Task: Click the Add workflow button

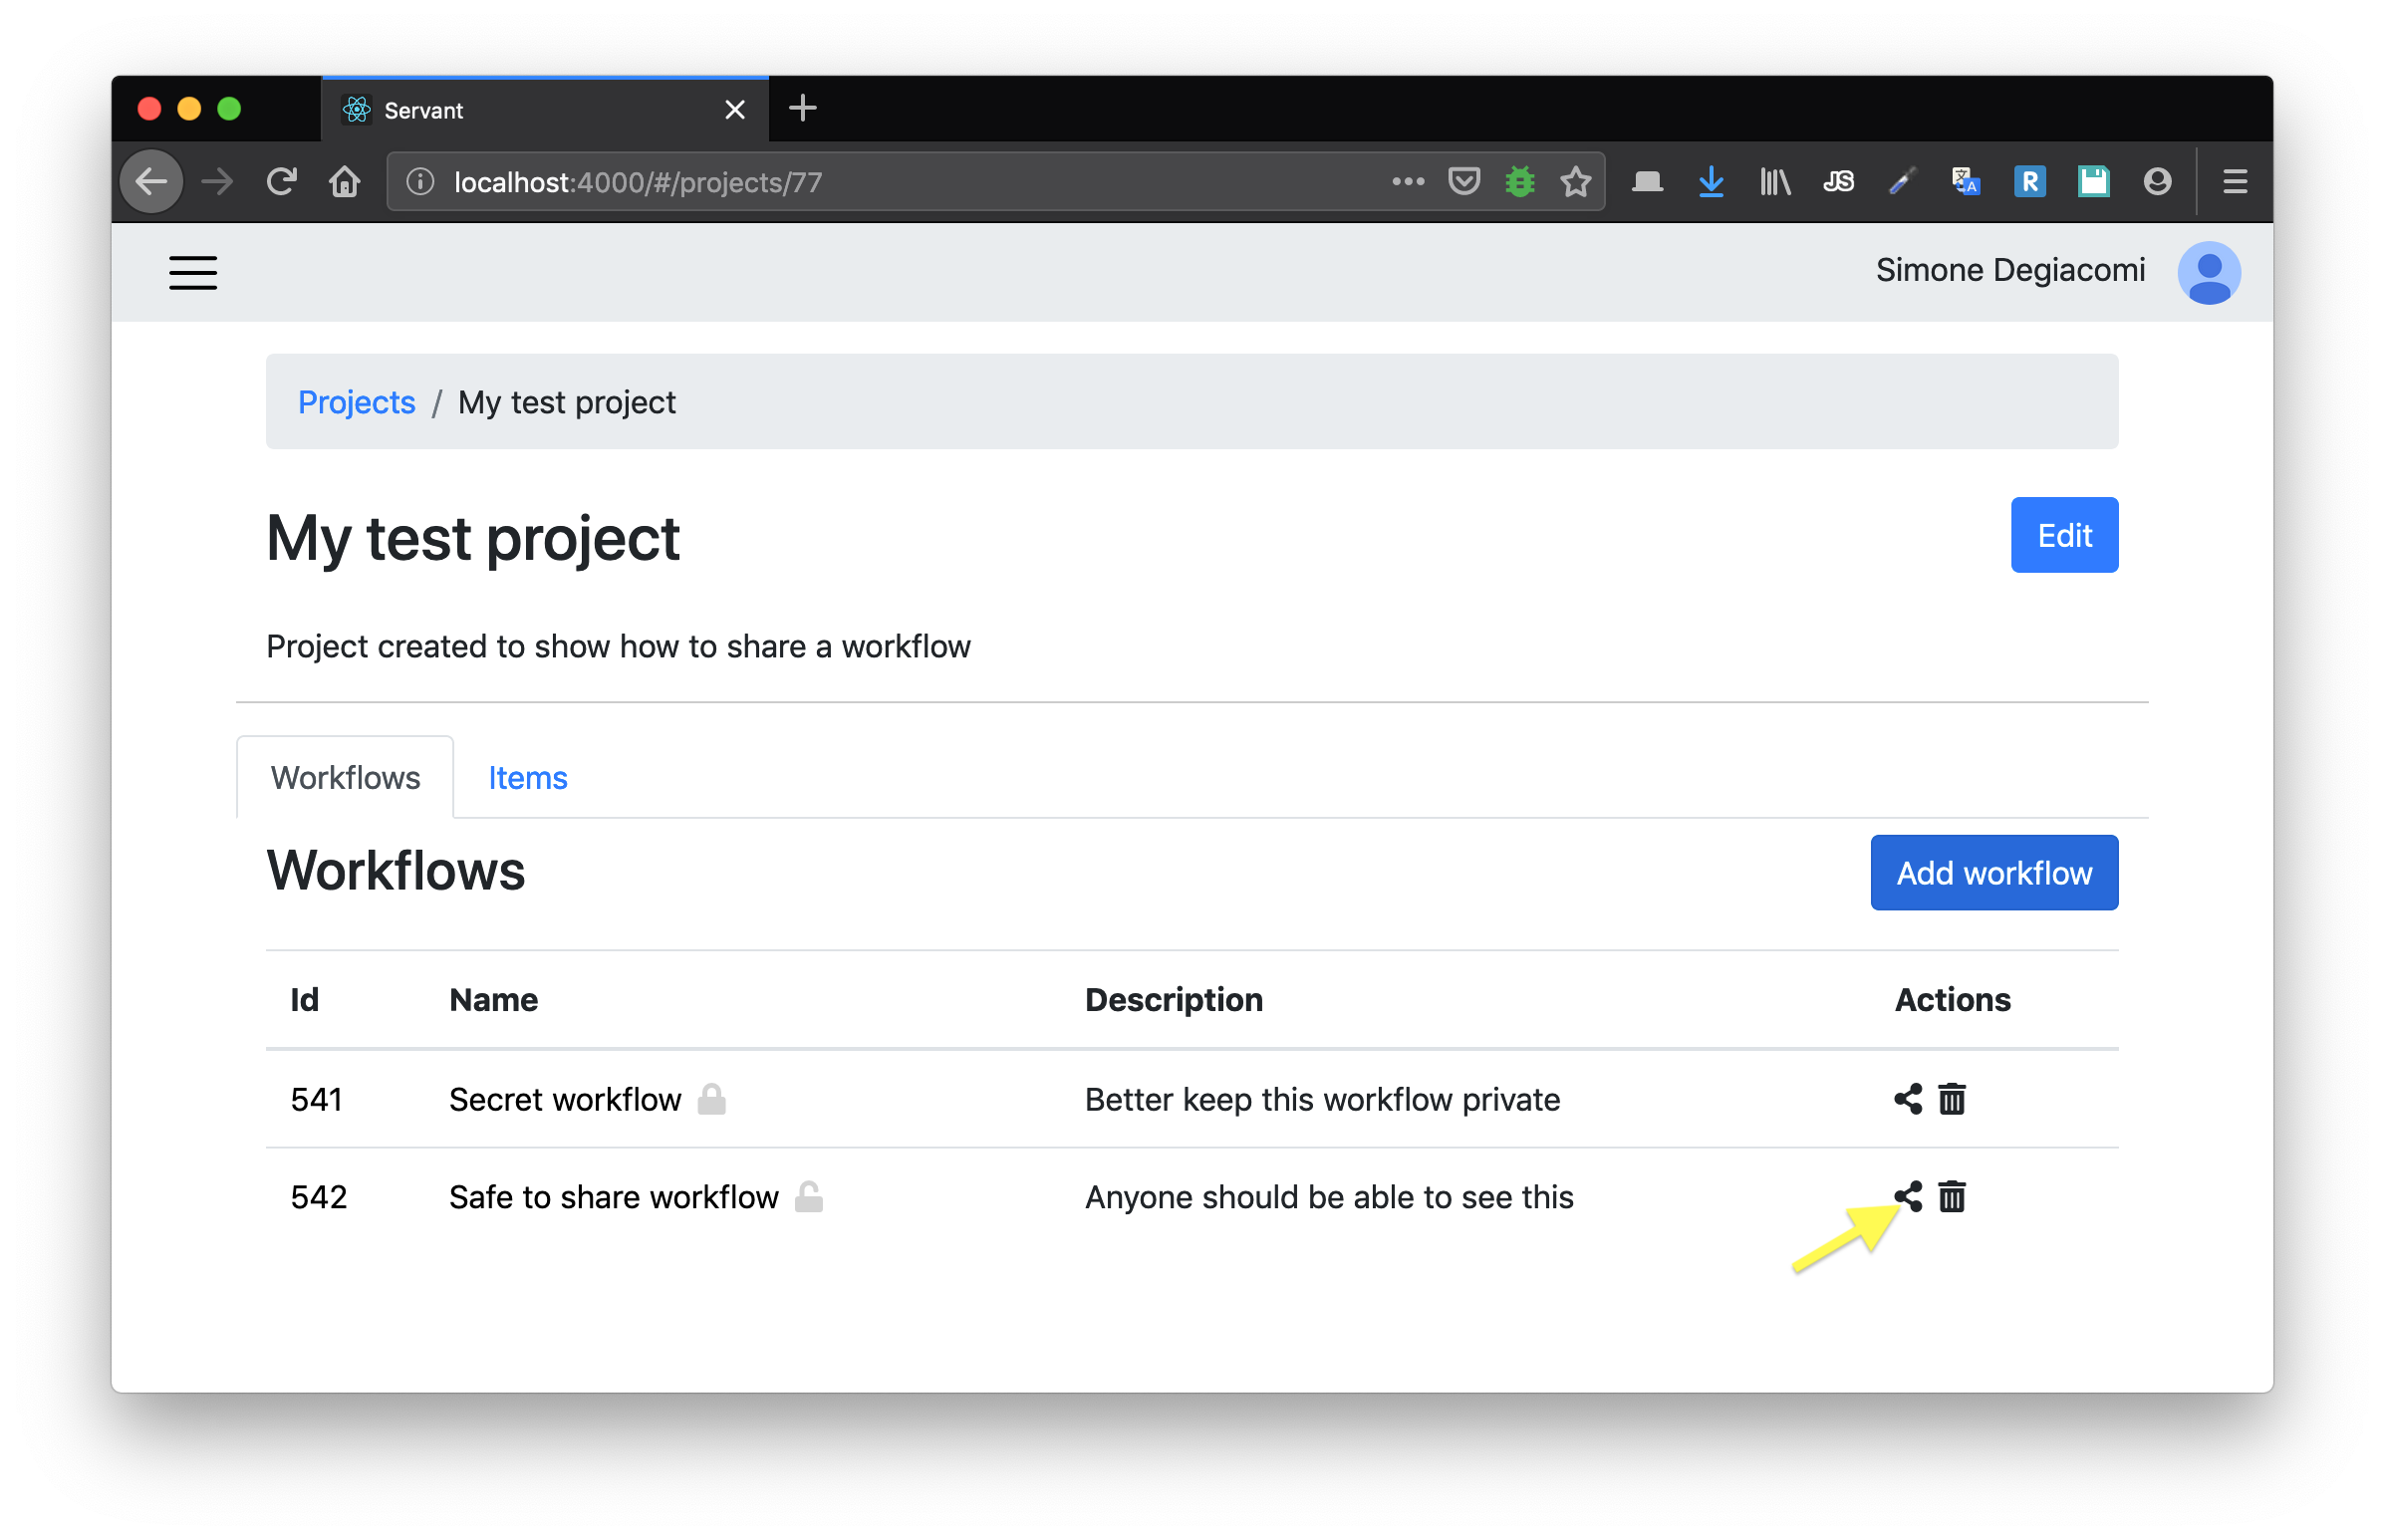Action: (1993, 873)
